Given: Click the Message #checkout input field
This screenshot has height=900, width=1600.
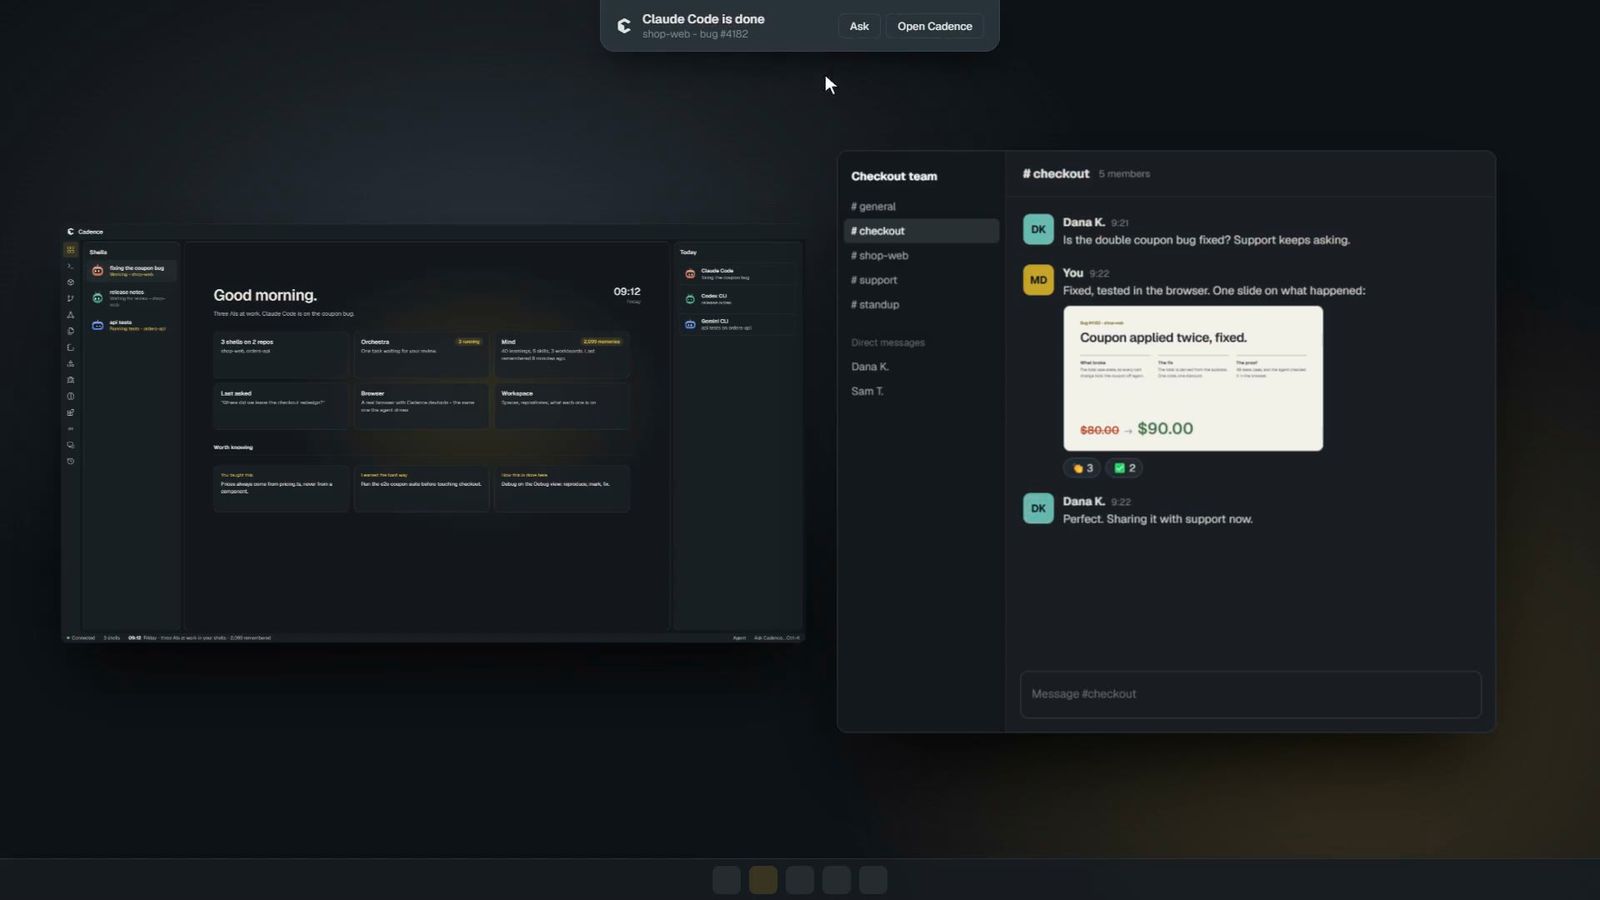Looking at the screenshot, I should click(x=1250, y=694).
